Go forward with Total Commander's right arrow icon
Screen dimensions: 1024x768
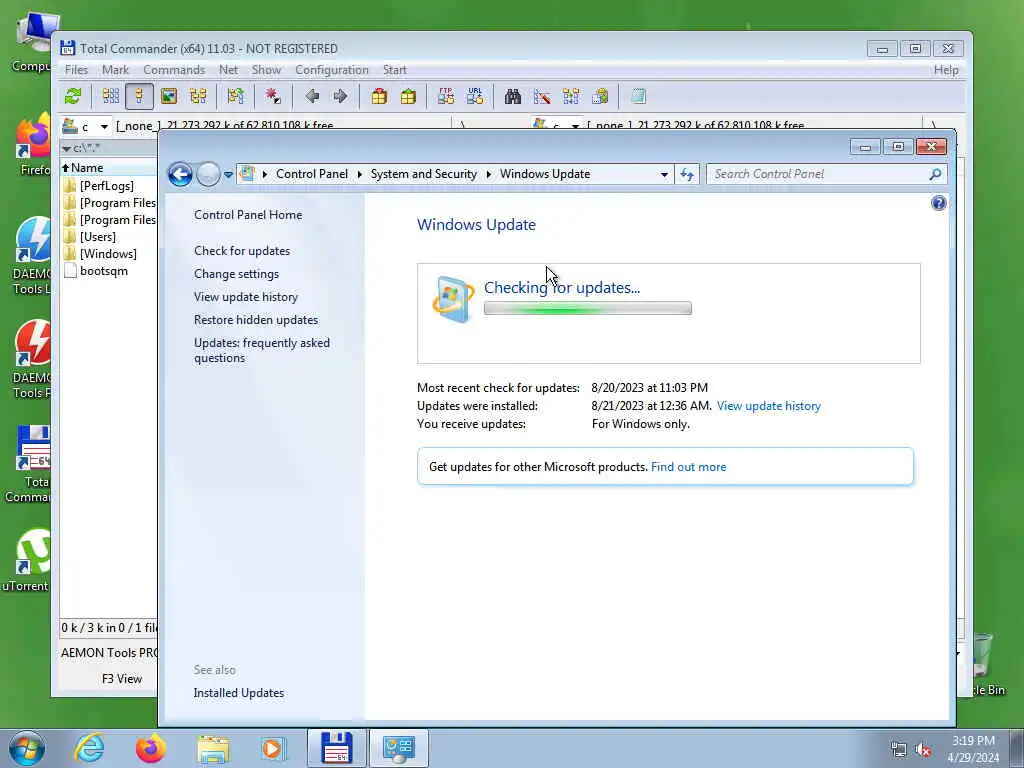tap(340, 97)
